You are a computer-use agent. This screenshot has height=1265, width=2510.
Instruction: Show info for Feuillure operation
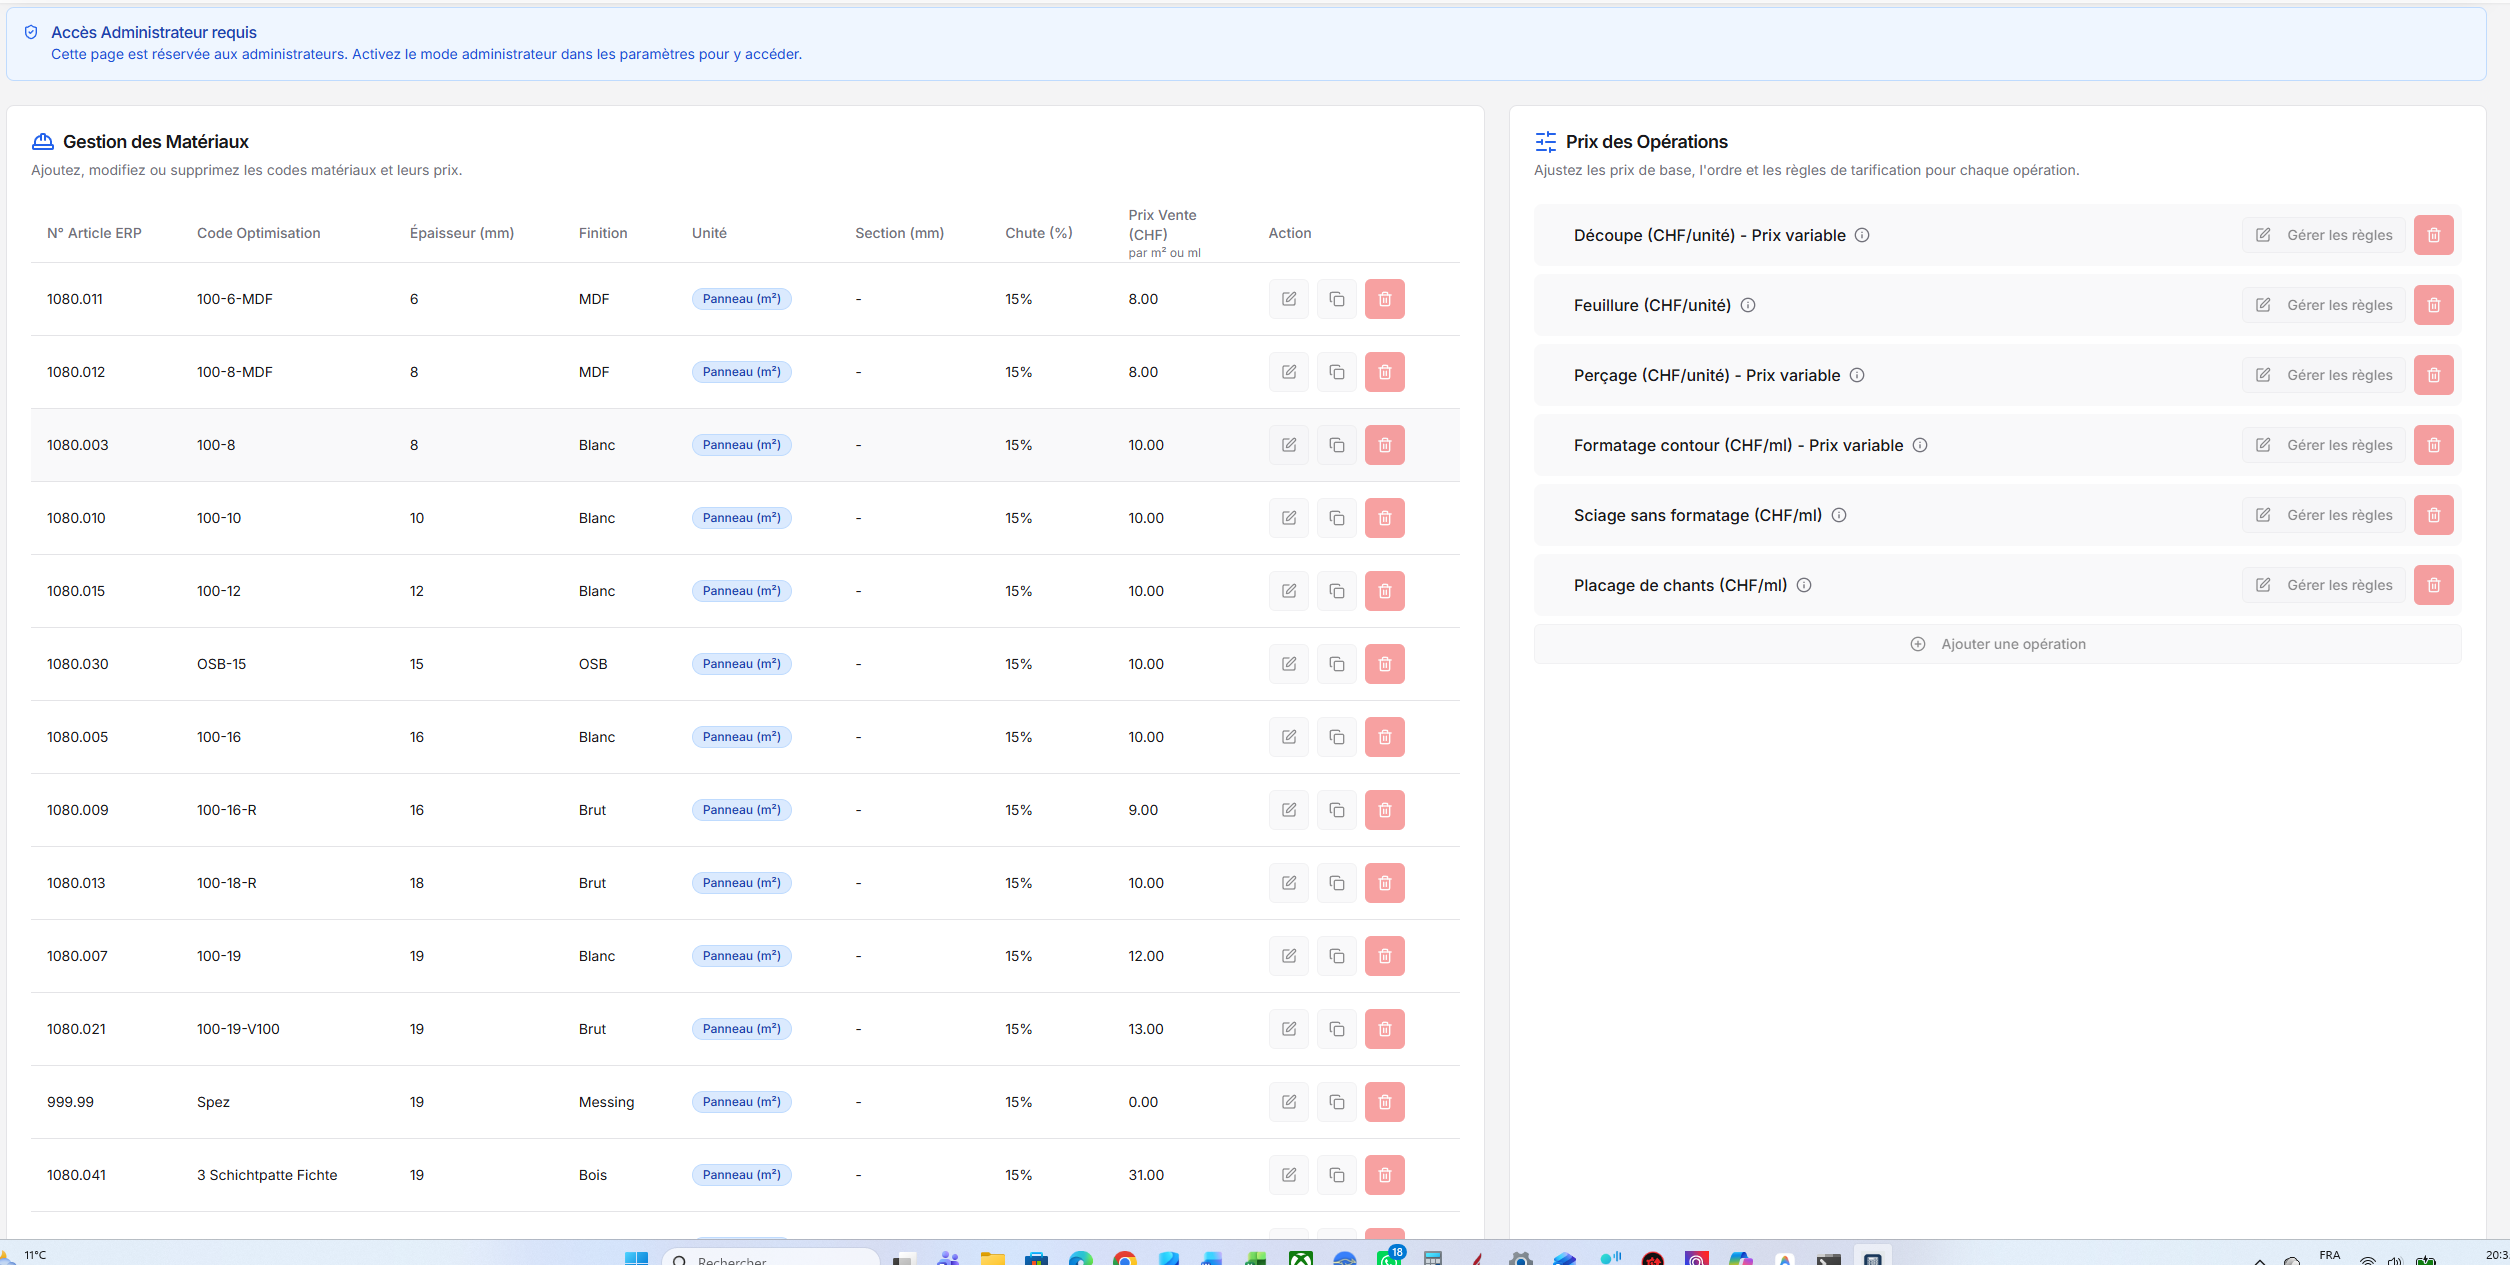point(1748,305)
